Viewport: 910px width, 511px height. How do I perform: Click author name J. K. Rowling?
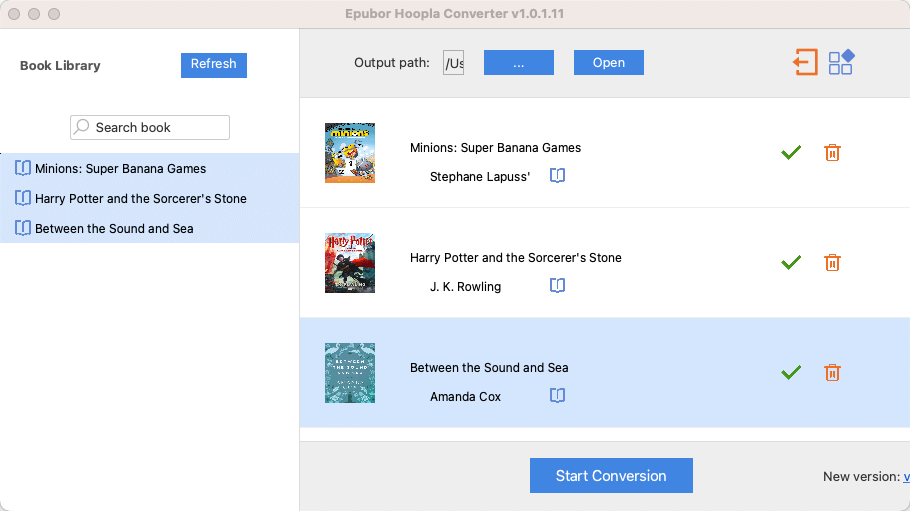[x=465, y=287]
